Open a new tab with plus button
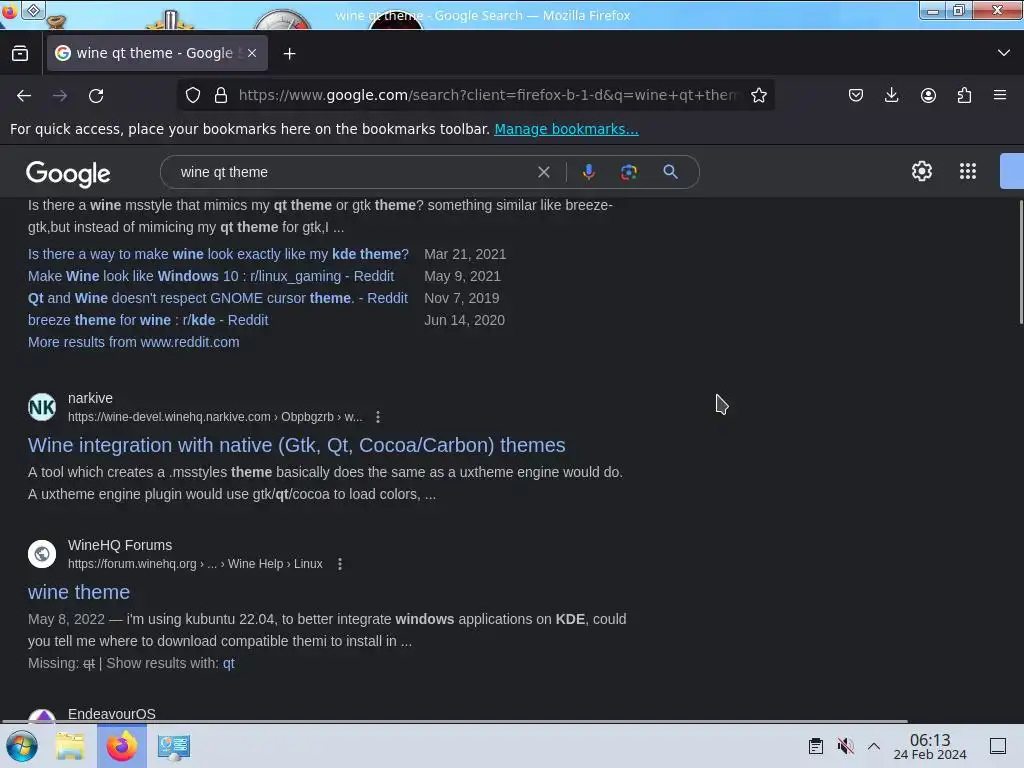 click(289, 54)
